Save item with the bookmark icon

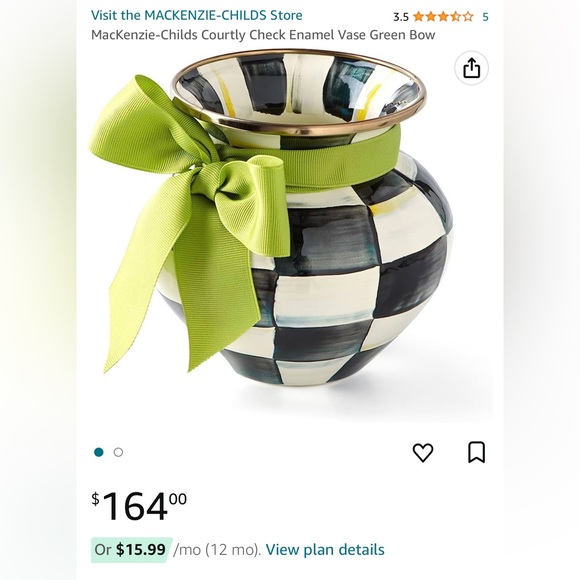point(476,452)
